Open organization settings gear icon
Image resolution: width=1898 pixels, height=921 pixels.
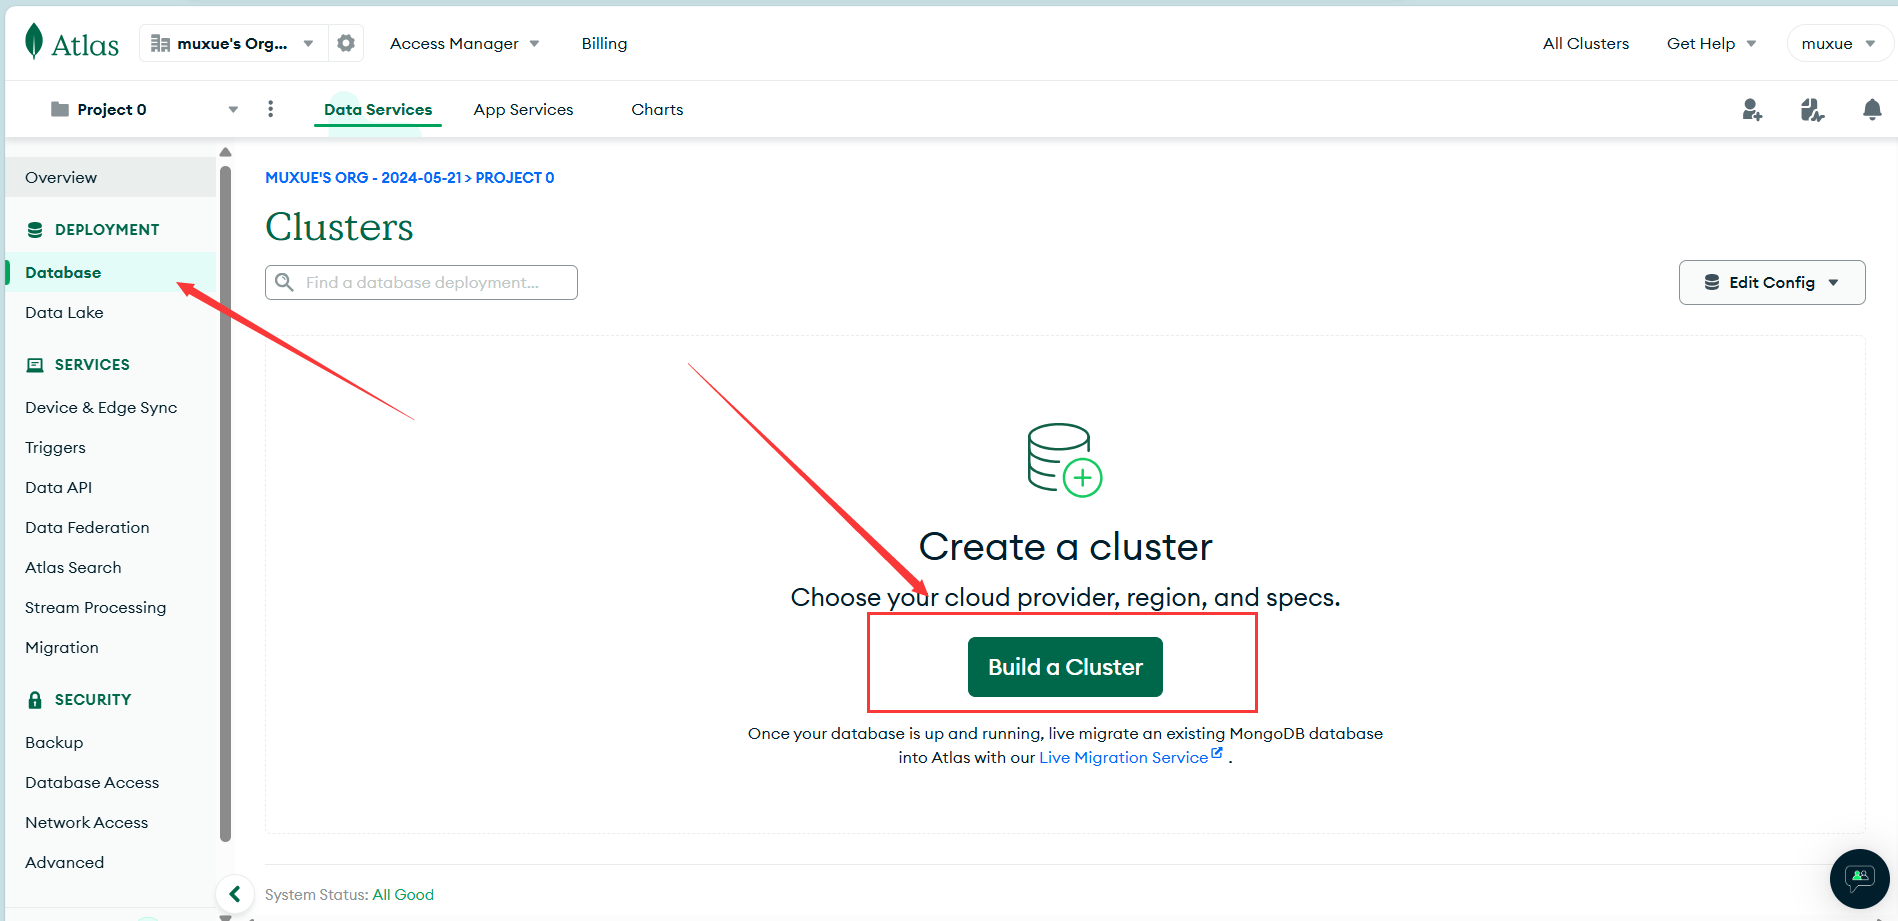point(346,43)
